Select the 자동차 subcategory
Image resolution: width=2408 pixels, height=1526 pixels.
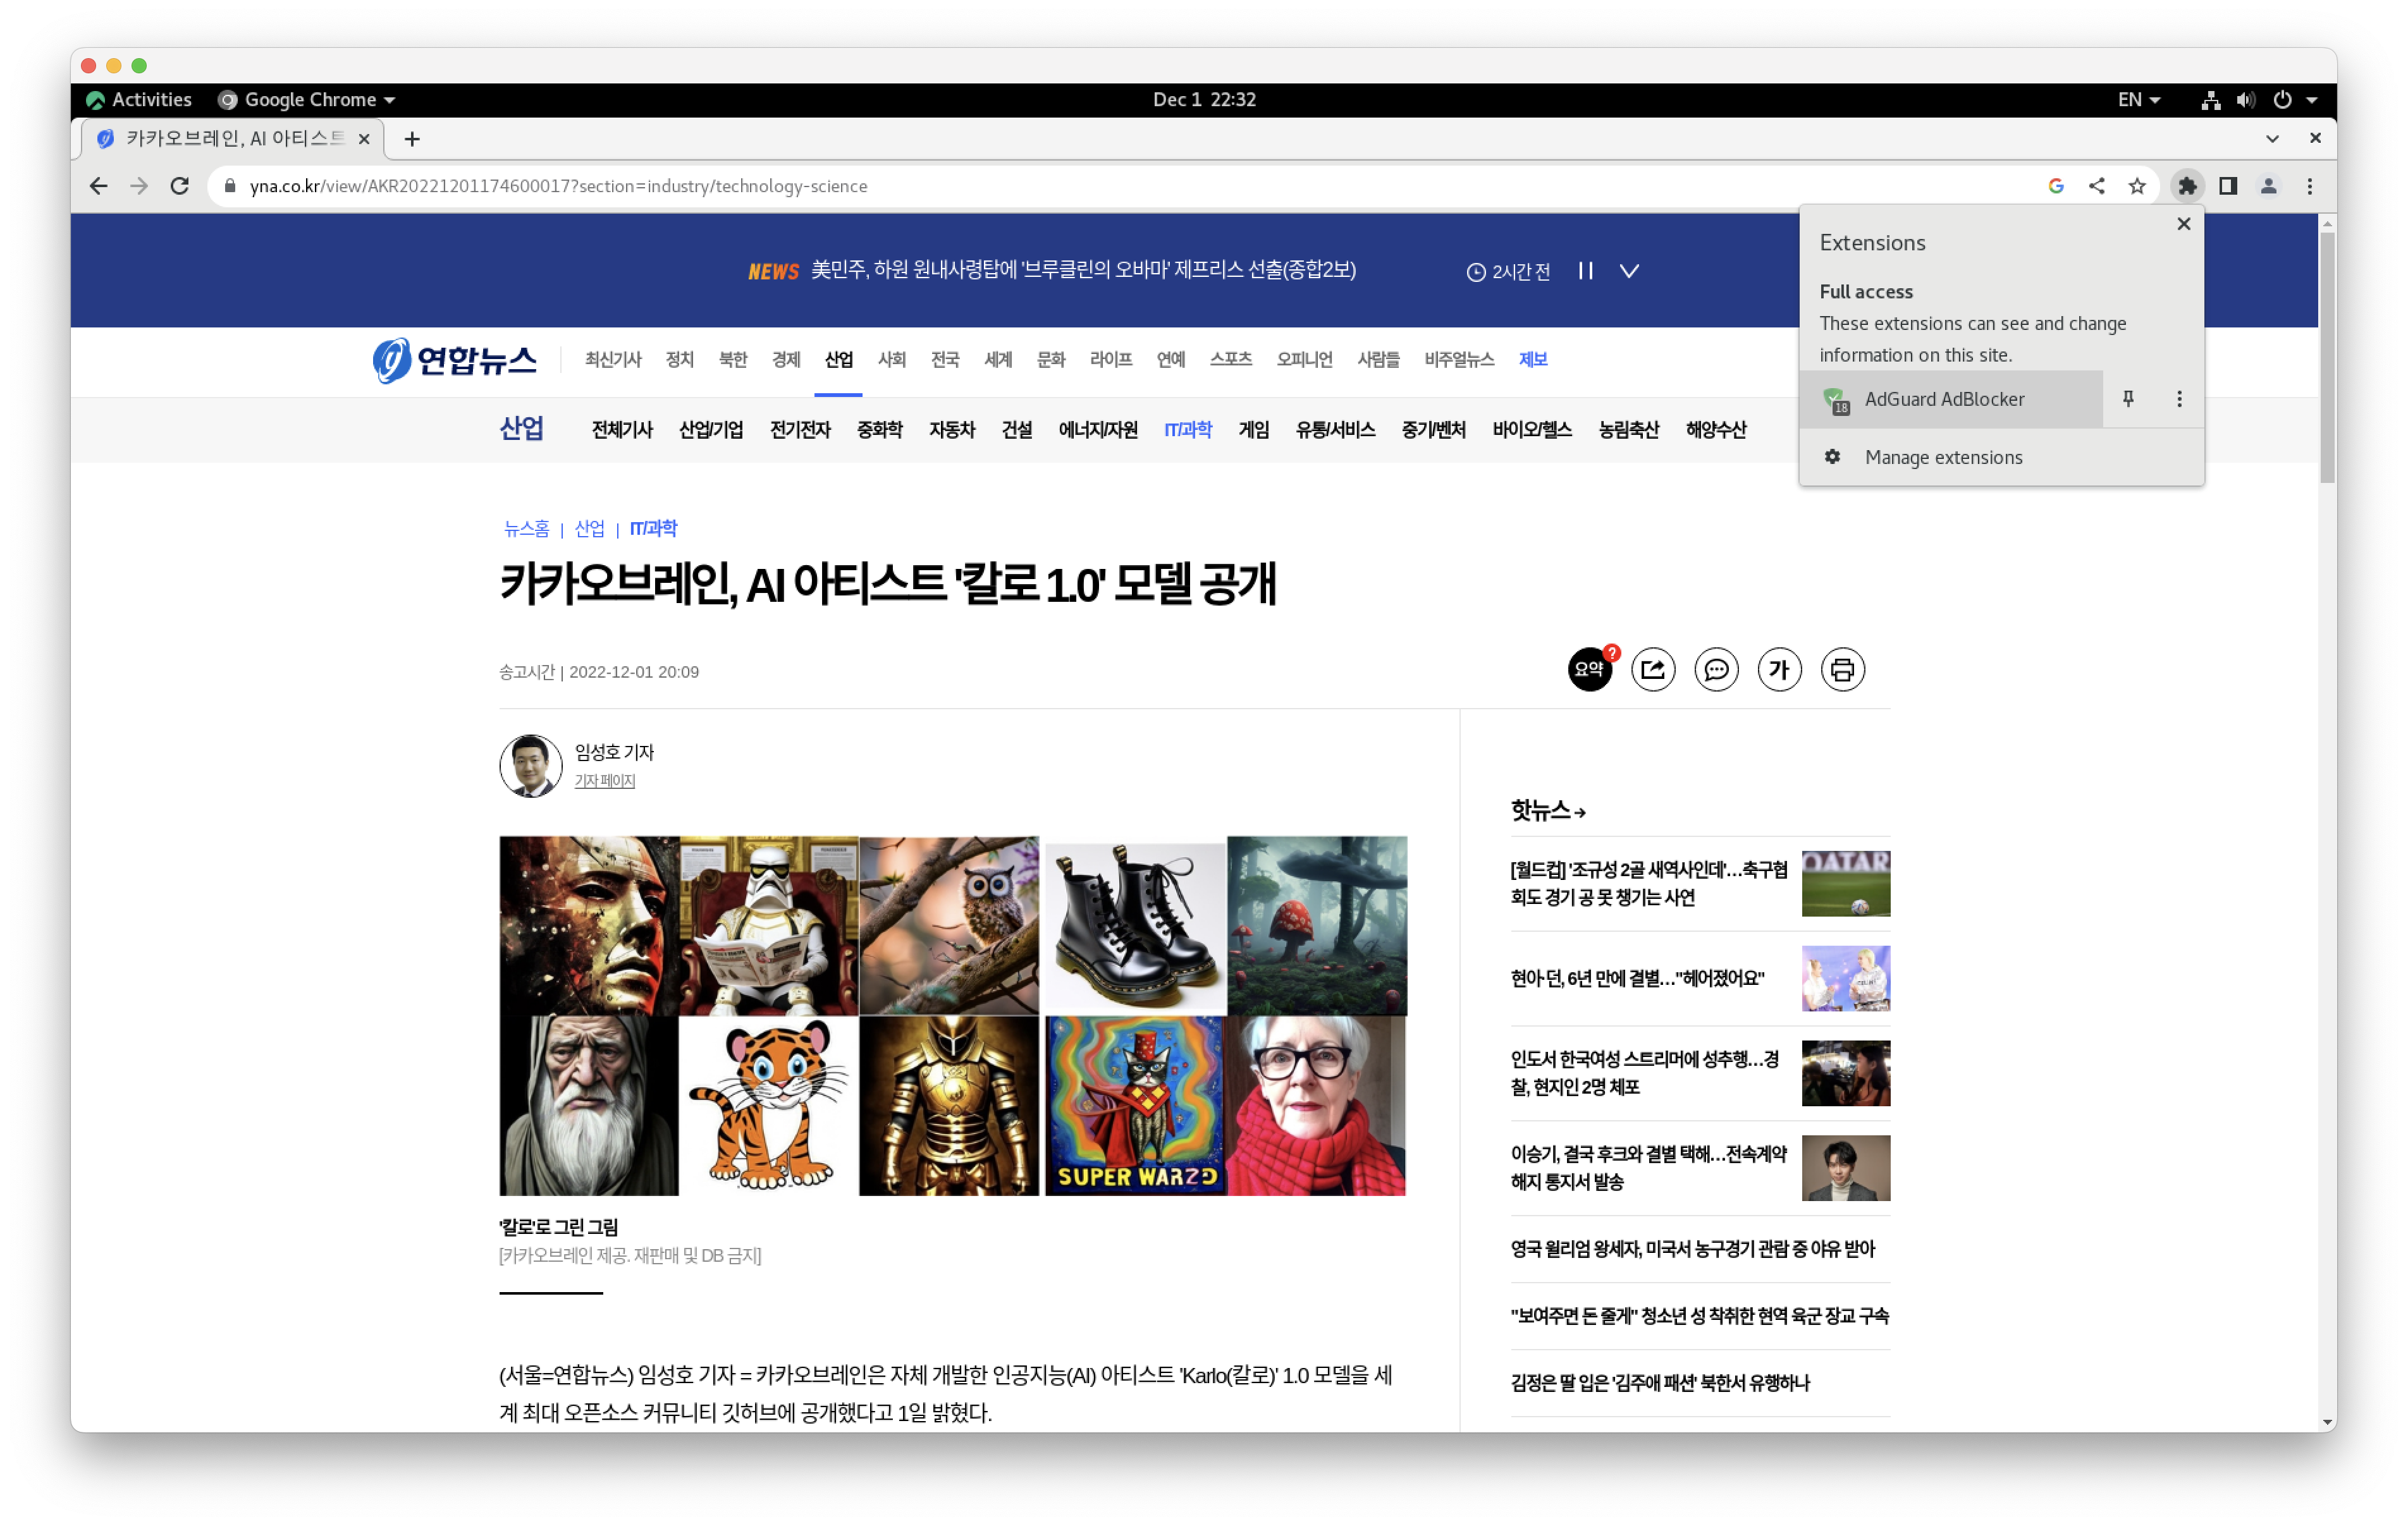[951, 430]
